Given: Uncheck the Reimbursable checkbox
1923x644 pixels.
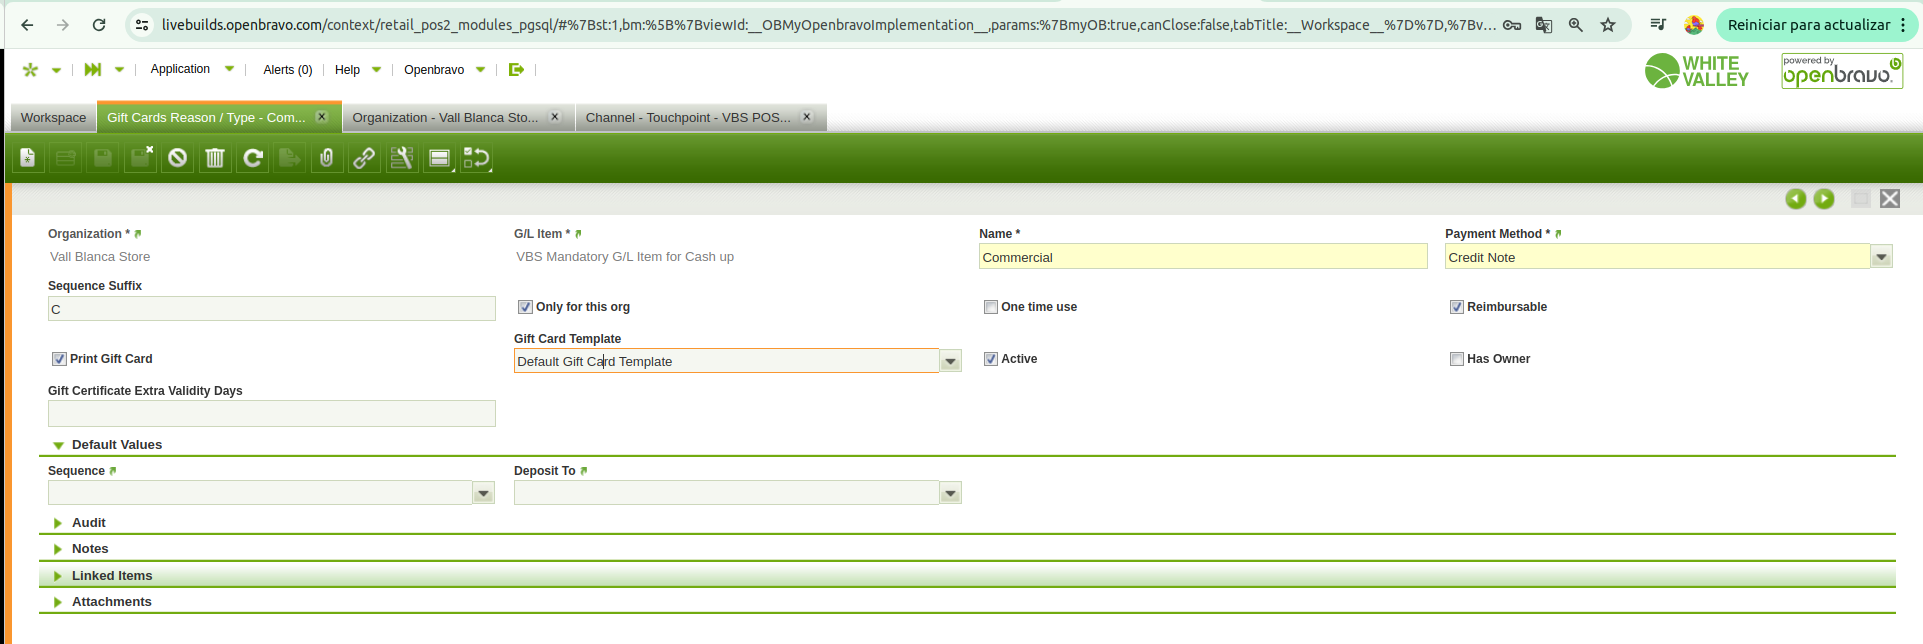Looking at the screenshot, I should tap(1457, 307).
